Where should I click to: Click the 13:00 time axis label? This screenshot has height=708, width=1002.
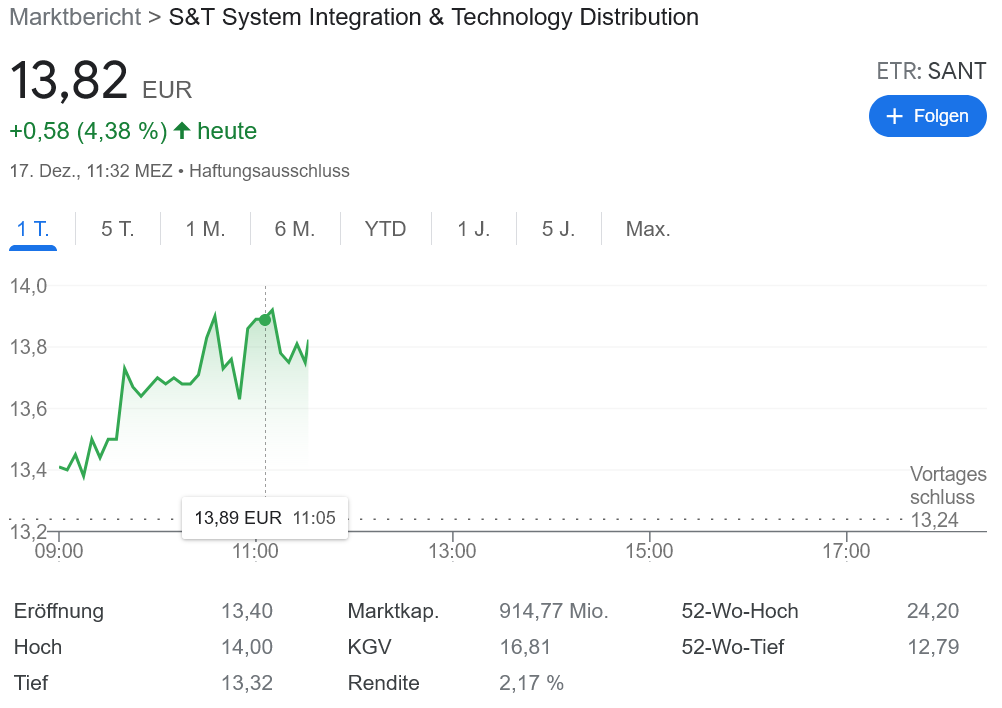[452, 550]
